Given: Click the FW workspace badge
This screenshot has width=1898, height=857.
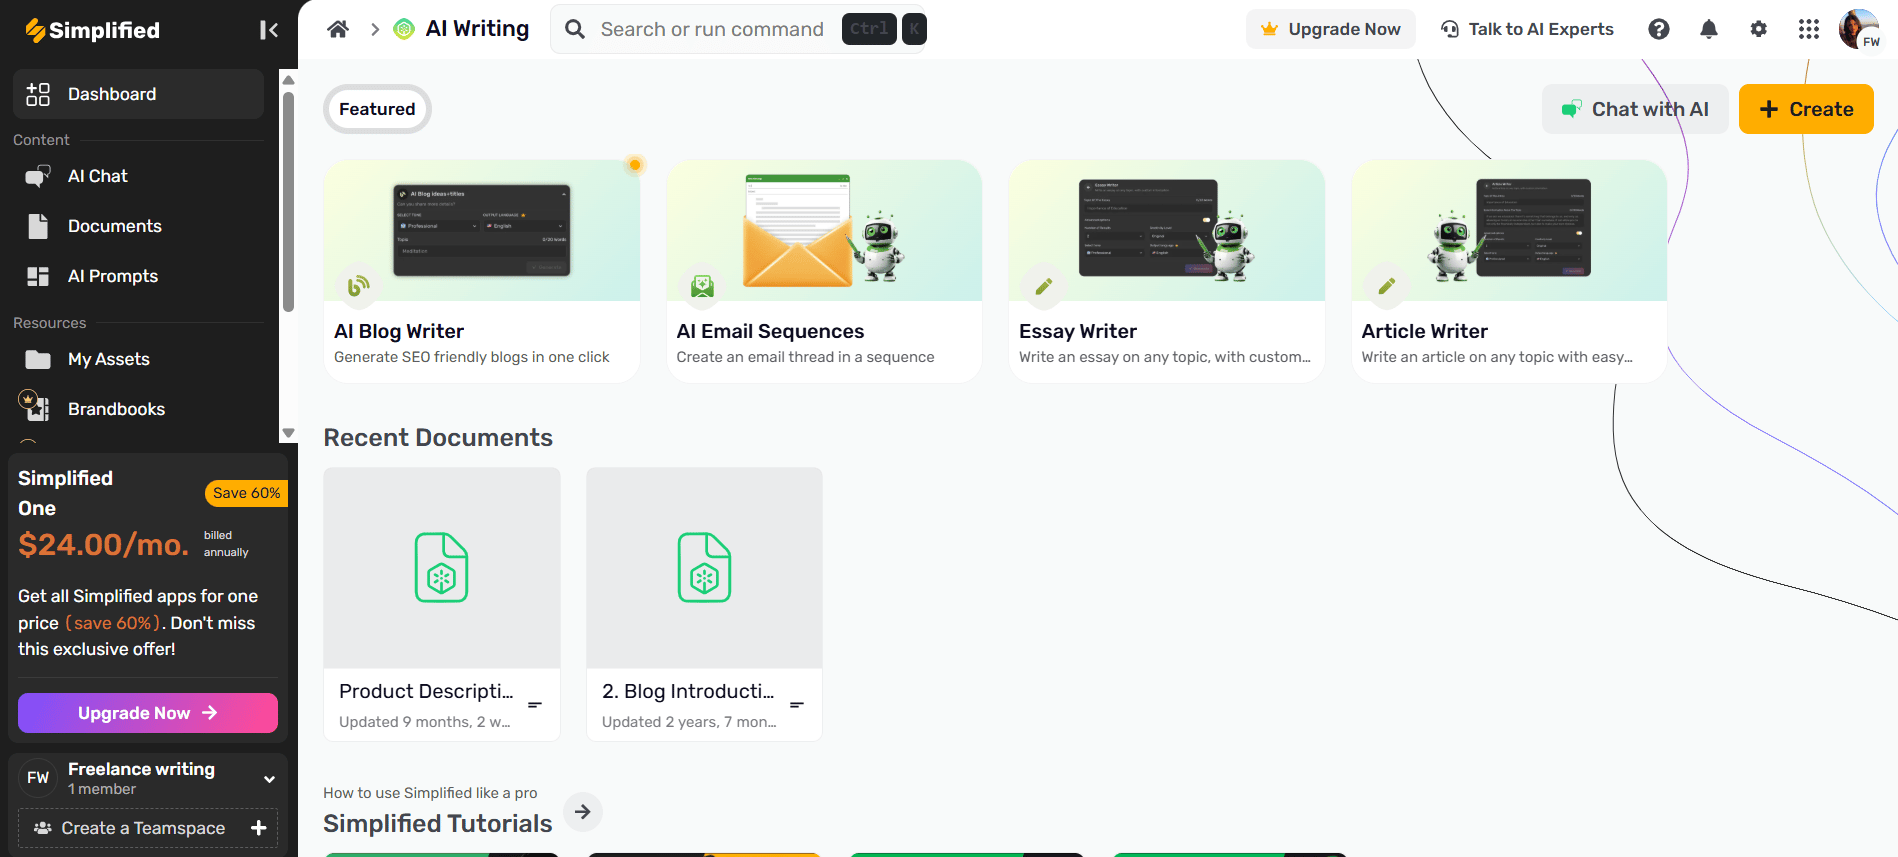Looking at the screenshot, I should [x=38, y=778].
